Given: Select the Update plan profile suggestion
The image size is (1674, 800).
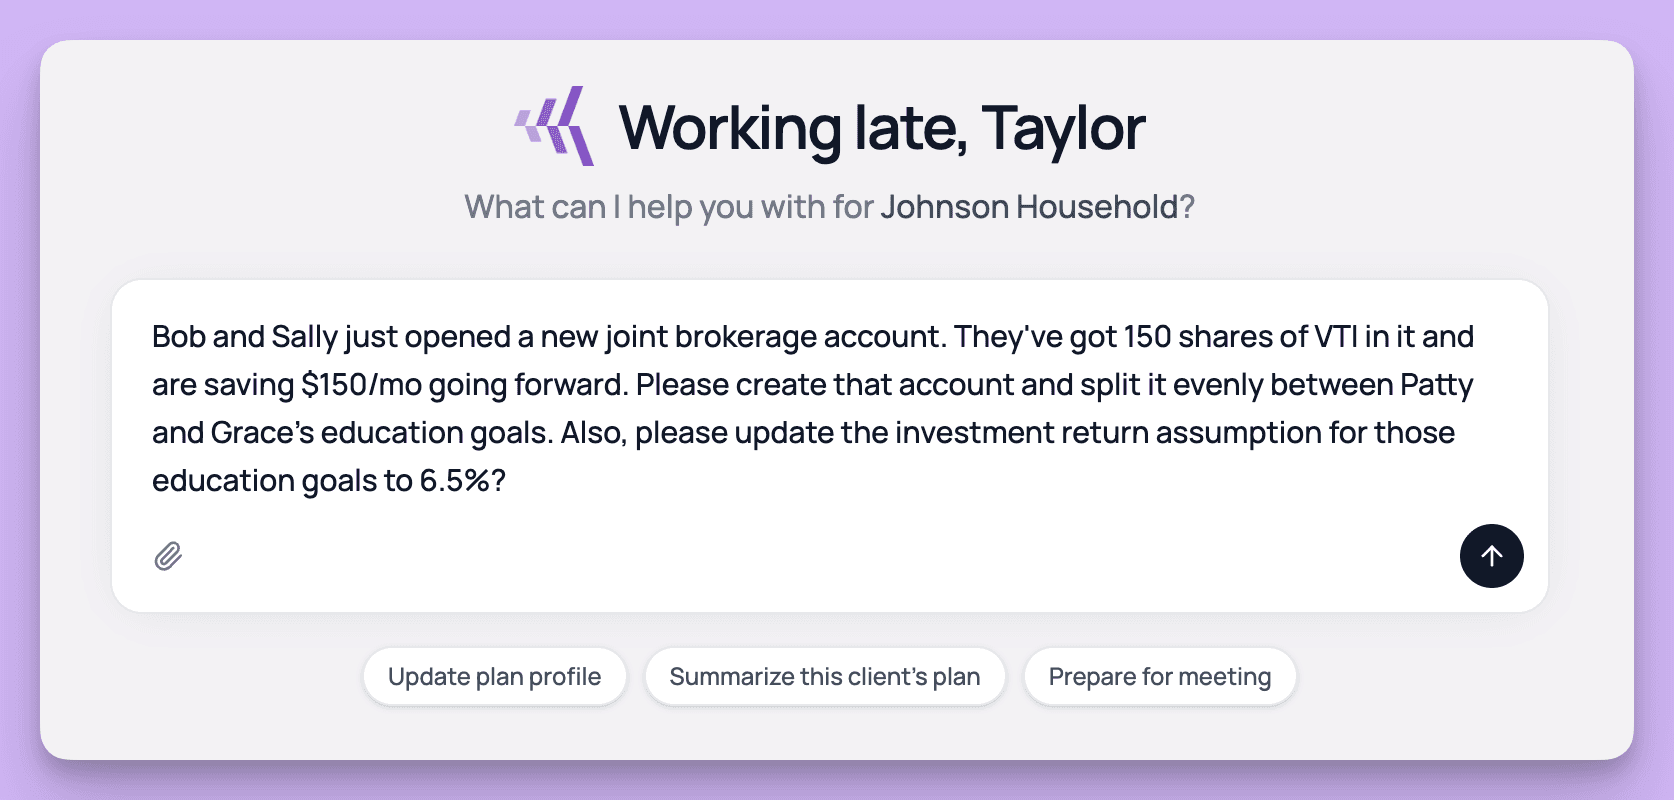Looking at the screenshot, I should click(x=494, y=677).
